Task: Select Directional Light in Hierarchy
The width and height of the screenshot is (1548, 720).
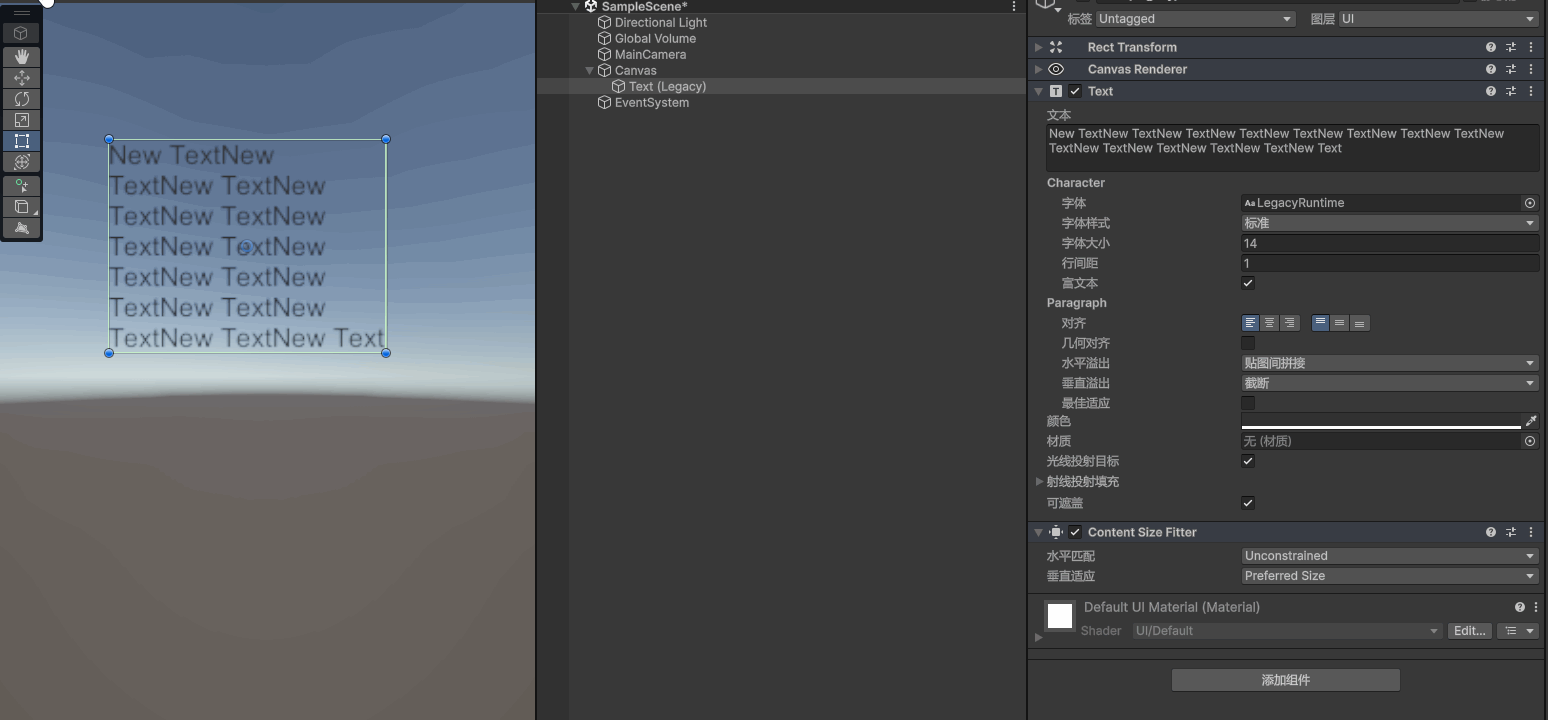Action: [x=661, y=22]
